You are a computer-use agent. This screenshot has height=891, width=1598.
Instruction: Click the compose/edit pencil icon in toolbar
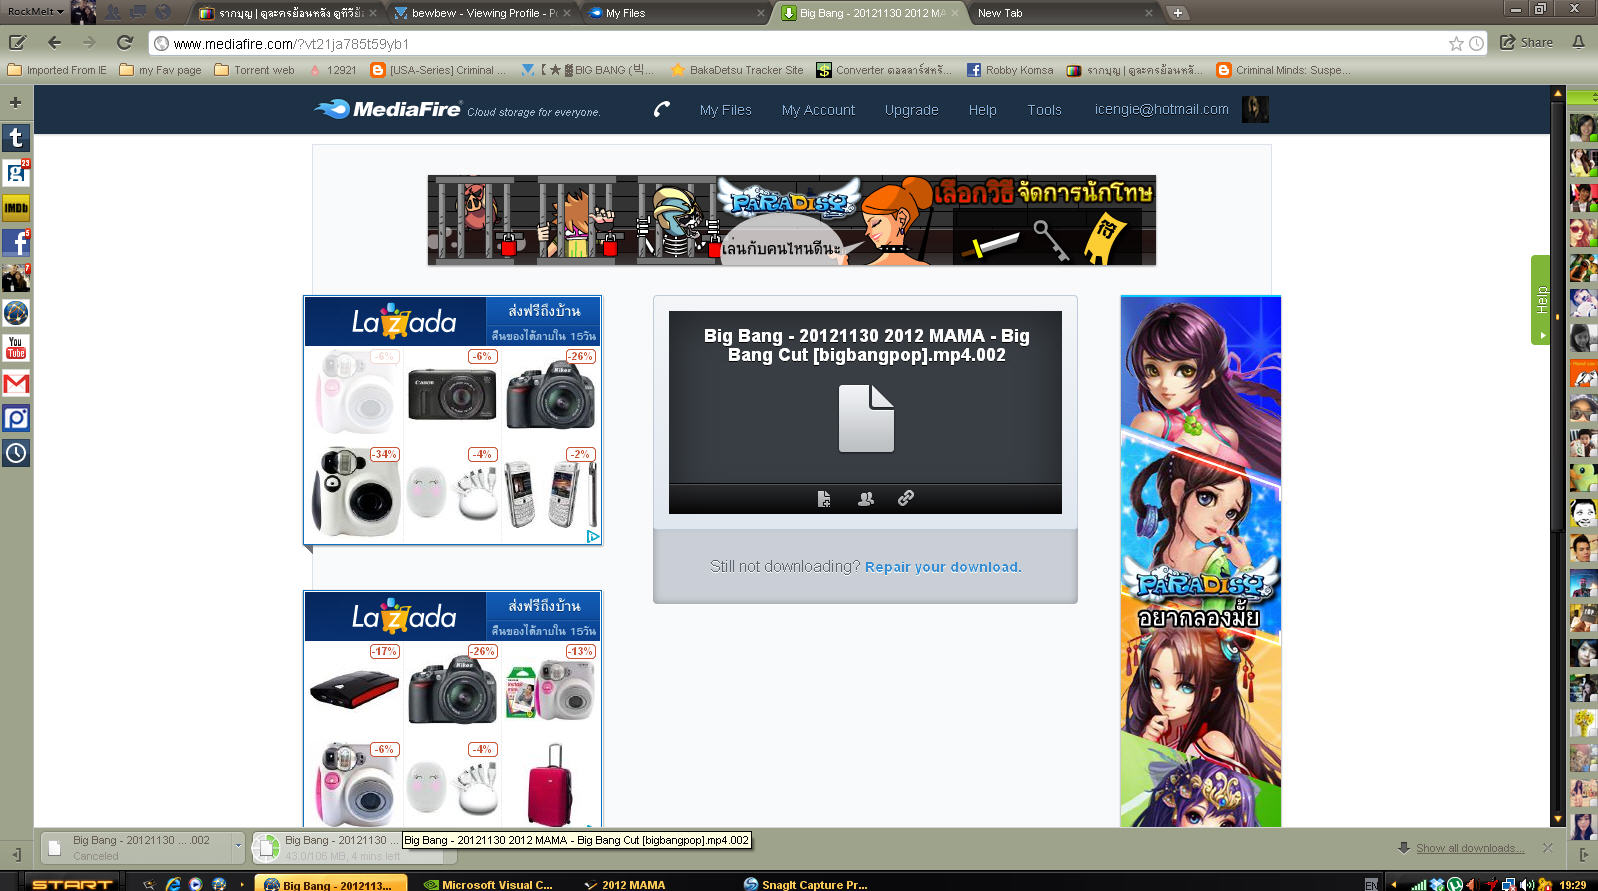tap(17, 43)
